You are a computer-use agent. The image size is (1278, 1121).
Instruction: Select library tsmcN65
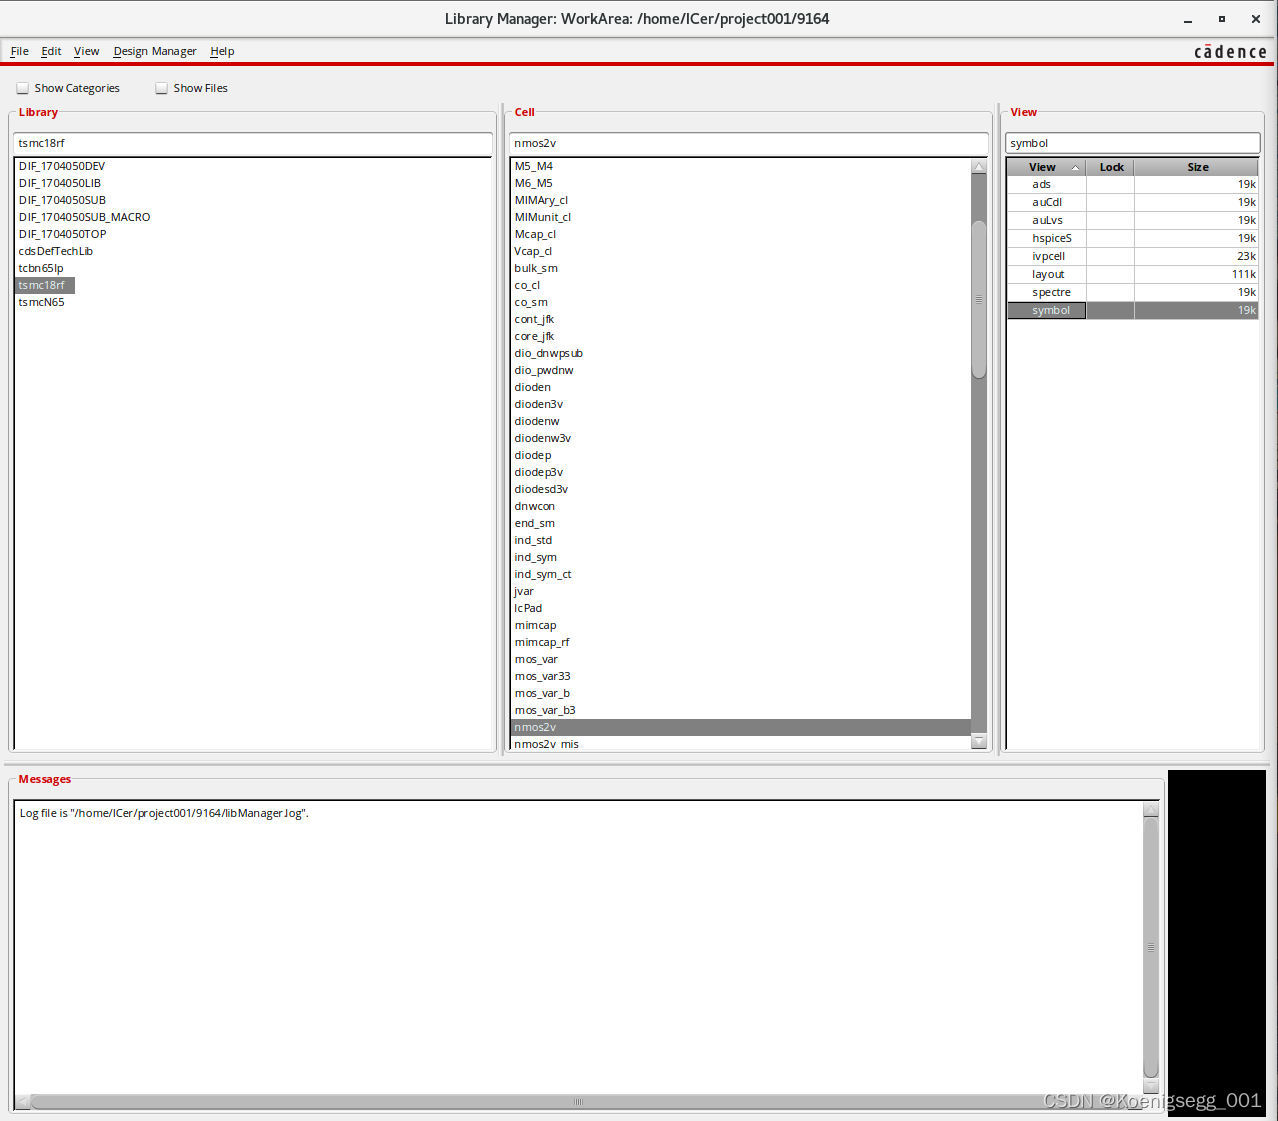click(x=41, y=302)
